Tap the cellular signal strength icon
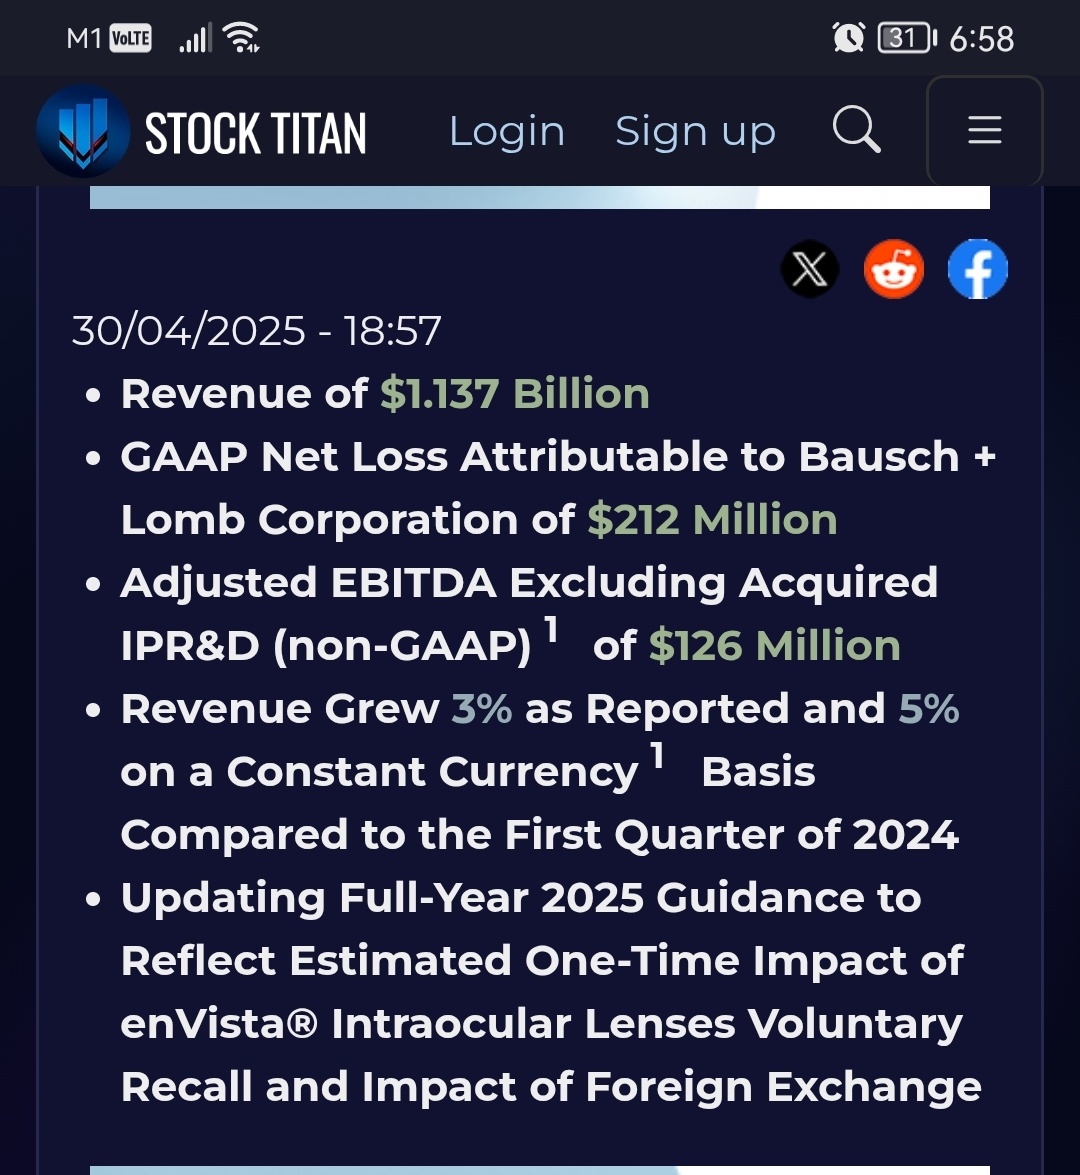This screenshot has height=1175, width=1080. coord(196,37)
